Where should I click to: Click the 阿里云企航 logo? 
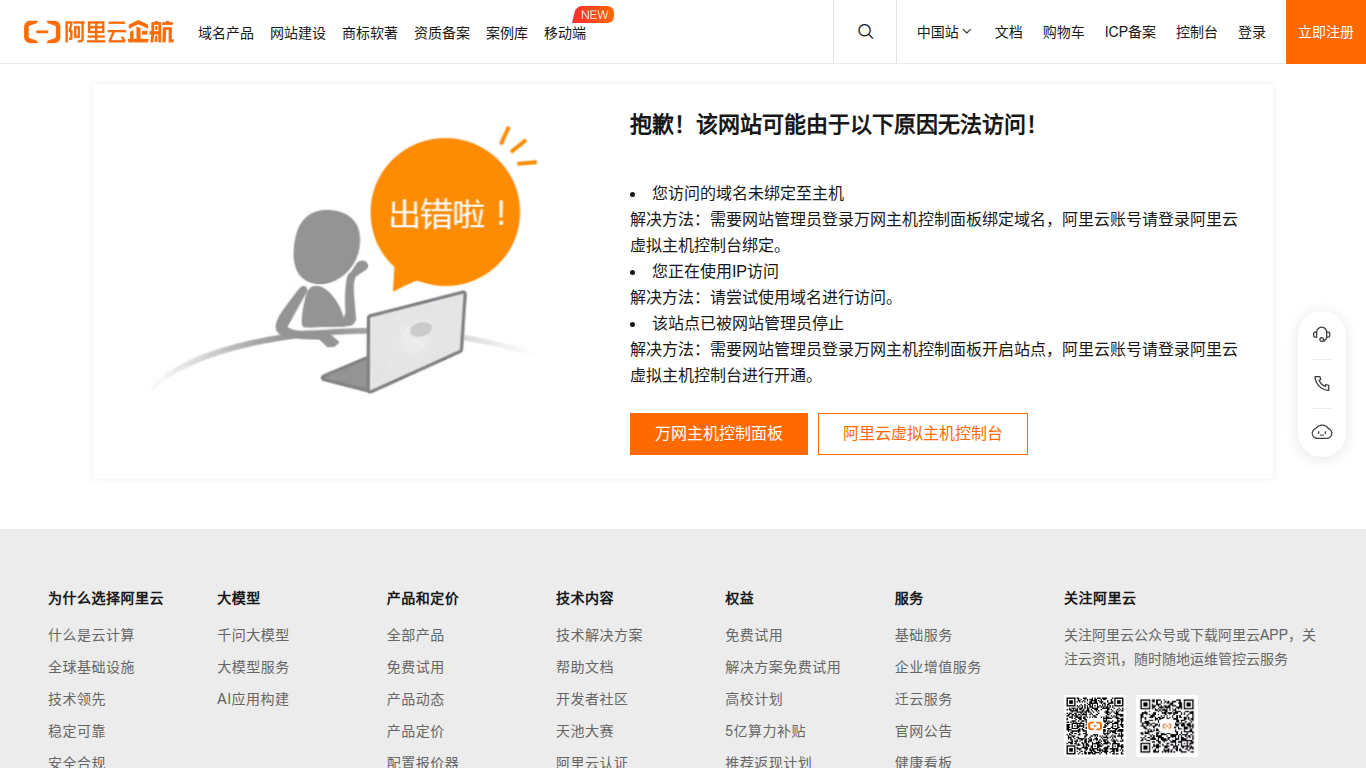(x=99, y=32)
